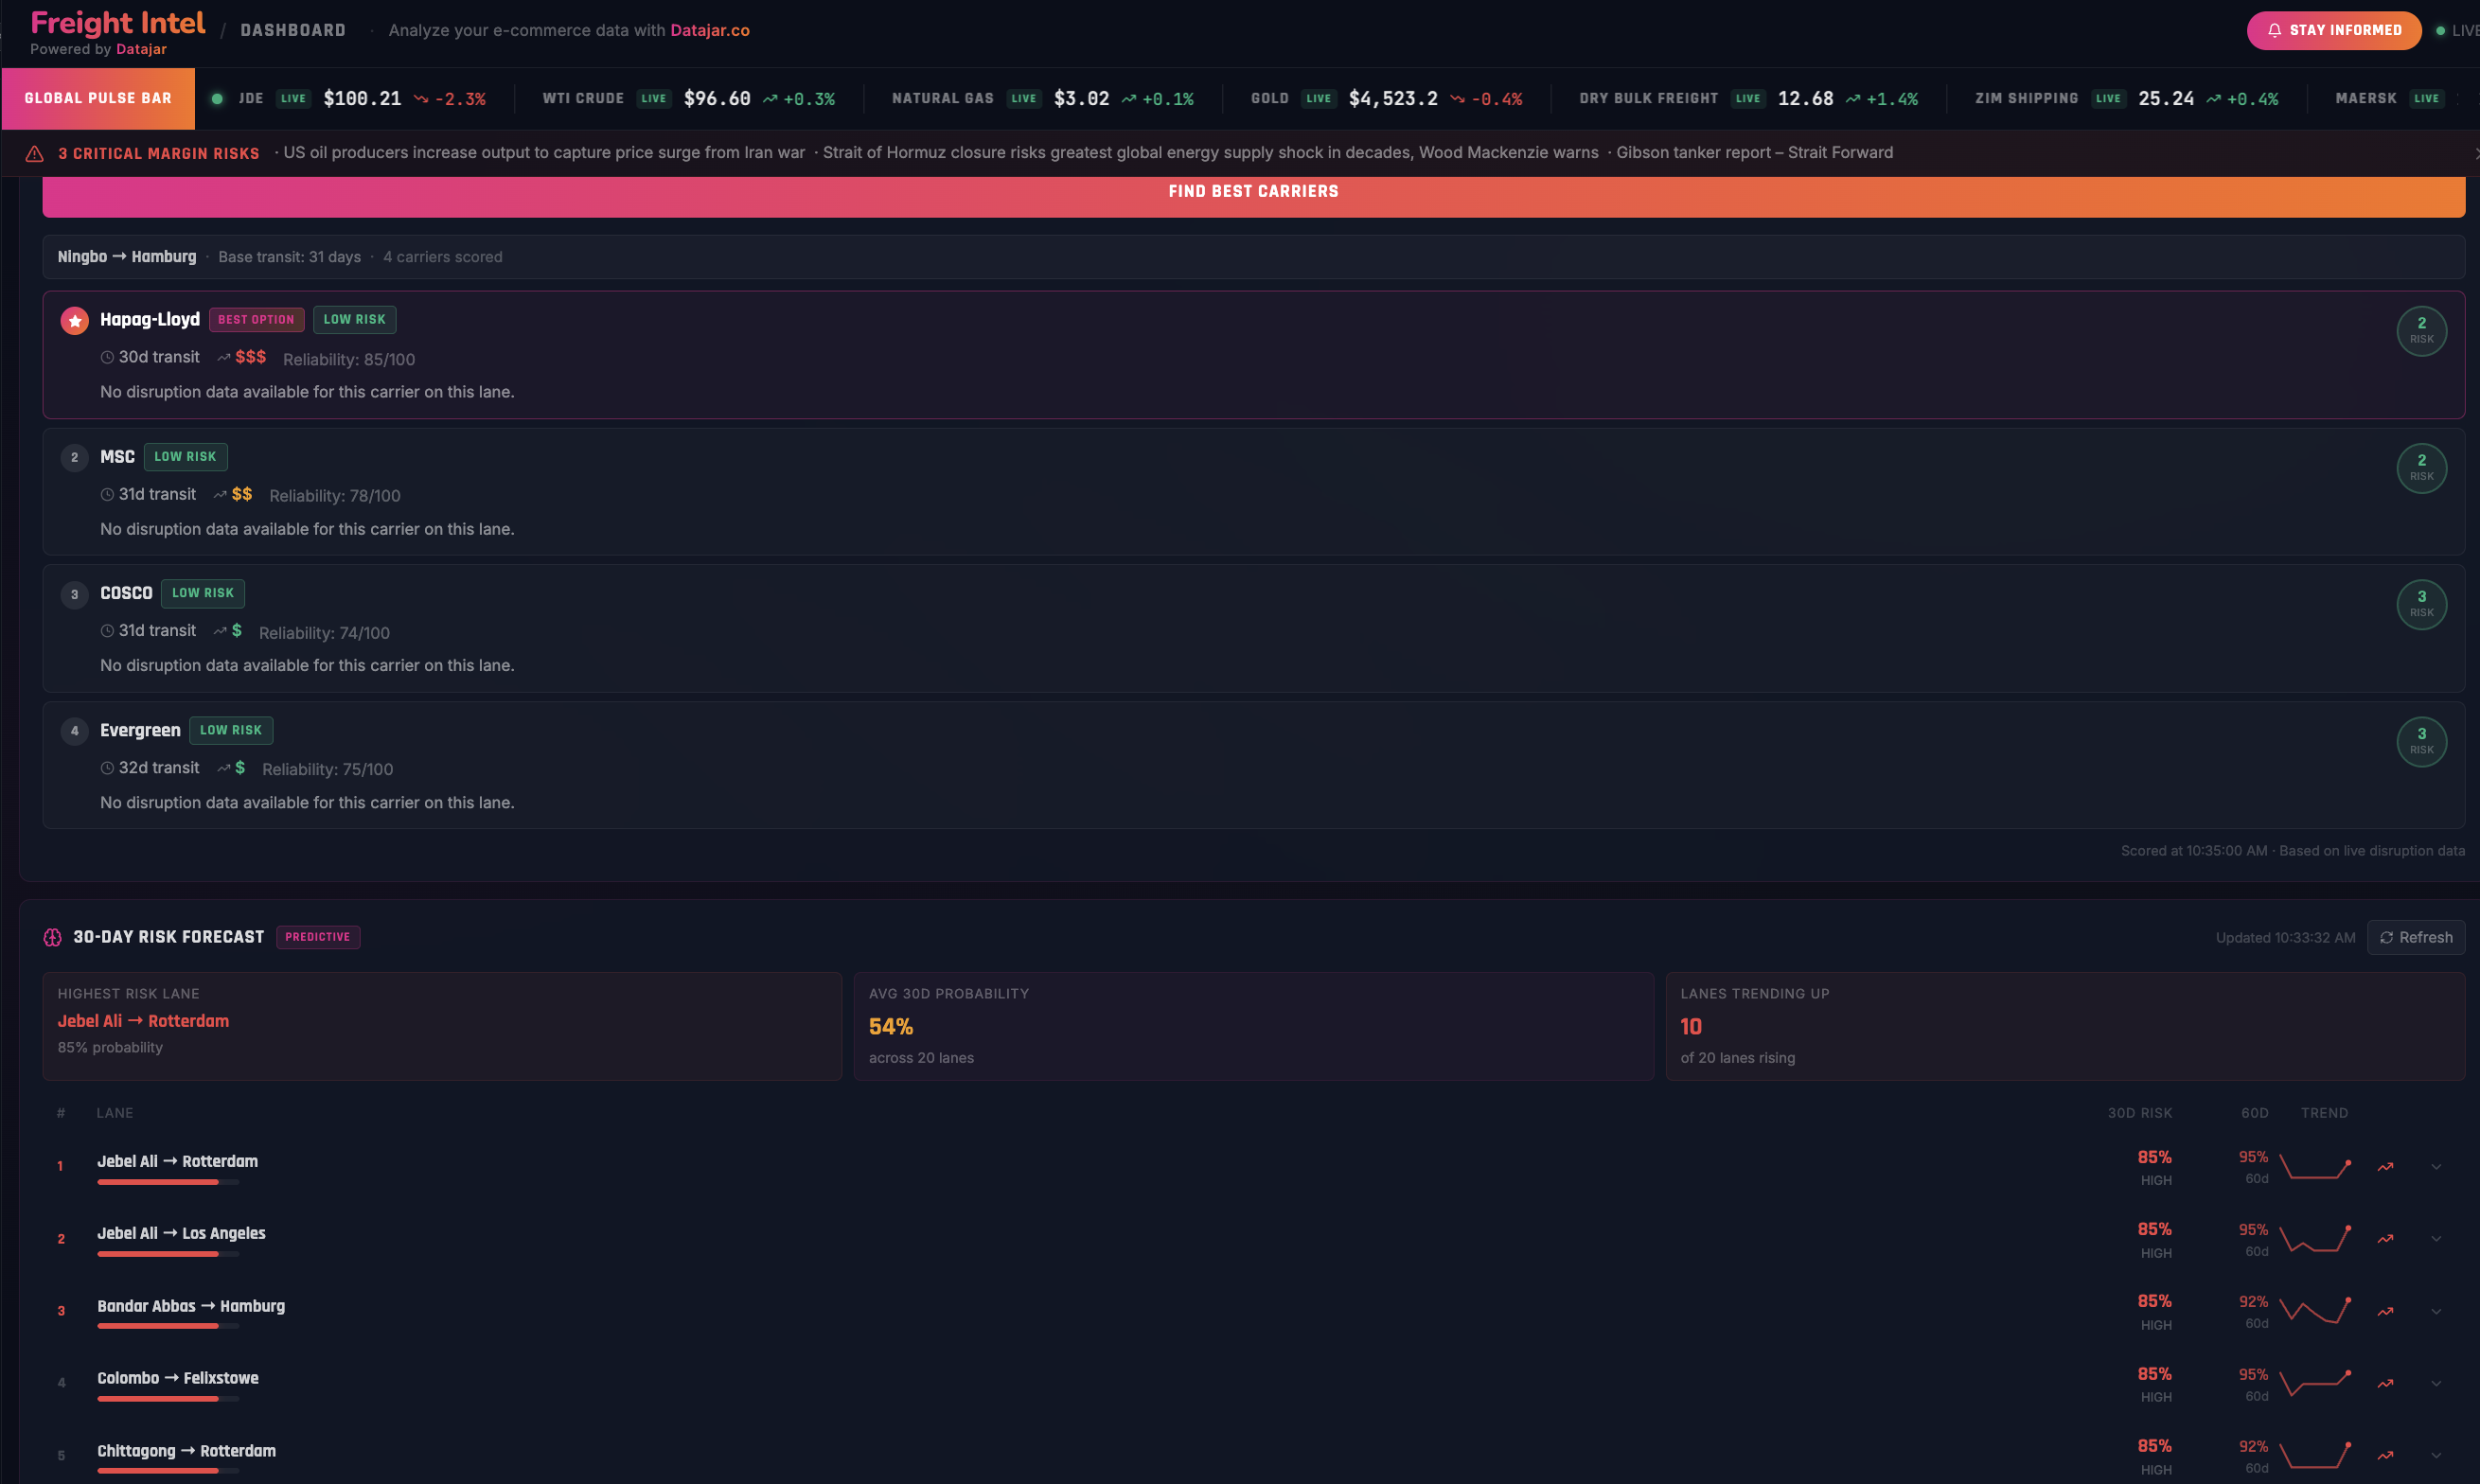Click the critical margin risks warning triangle

click(34, 153)
